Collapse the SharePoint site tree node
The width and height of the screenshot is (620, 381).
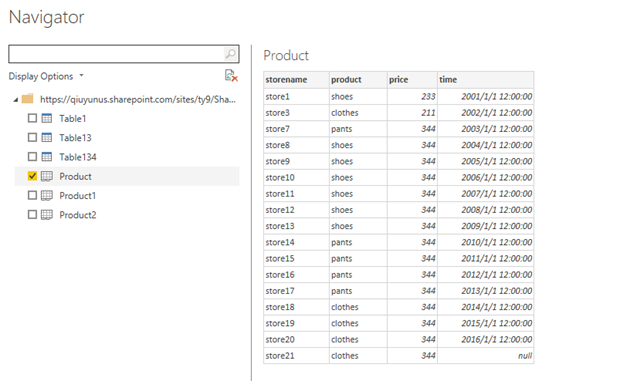[x=15, y=100]
